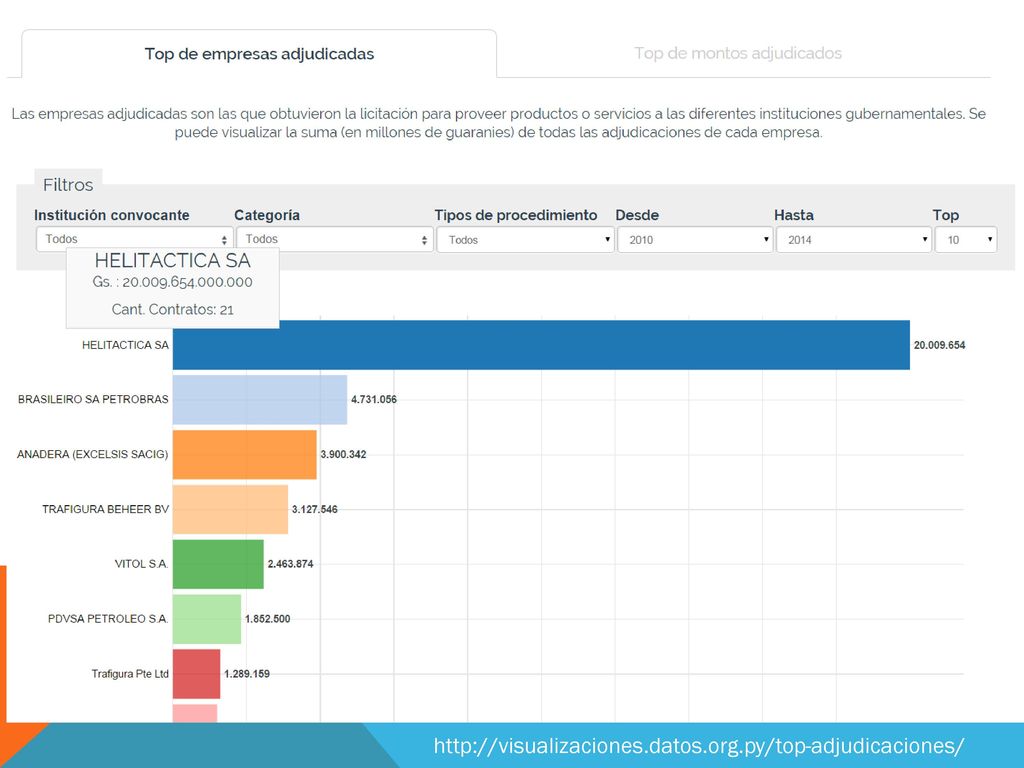Screen dimensions: 1024x768
Task: Open the Top 10 count dropdown
Action: tap(966, 240)
